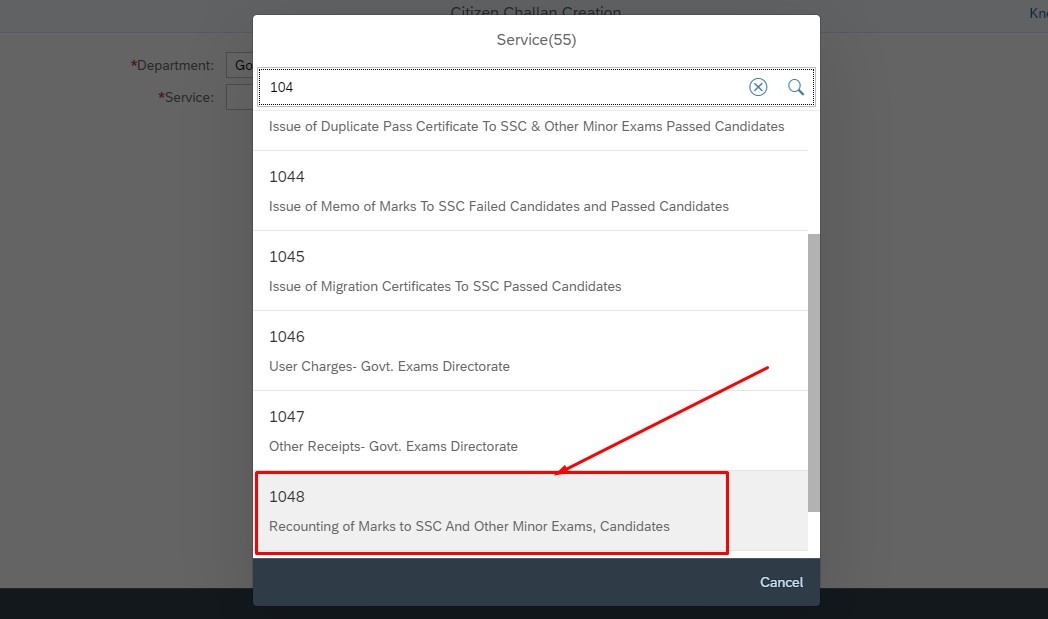Image resolution: width=1048 pixels, height=619 pixels.
Task: Select service 1044 Issue of Memo of Marks
Action: pos(530,191)
